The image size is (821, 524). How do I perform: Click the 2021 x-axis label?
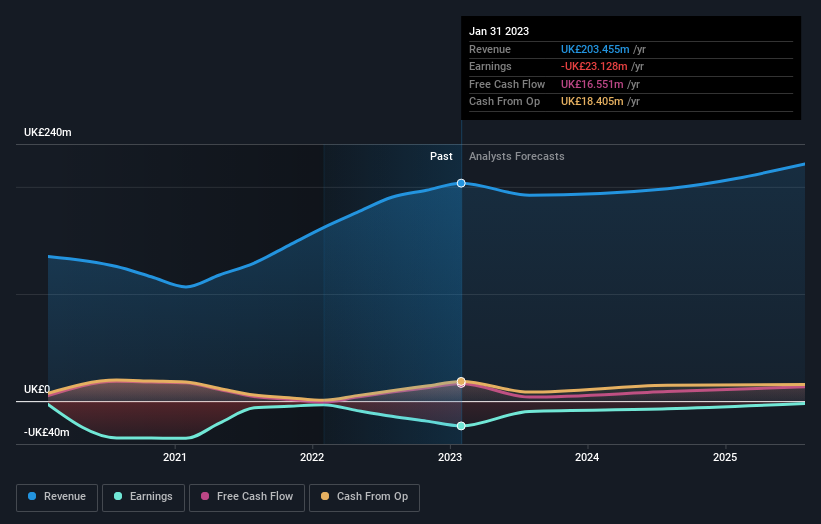tap(174, 458)
